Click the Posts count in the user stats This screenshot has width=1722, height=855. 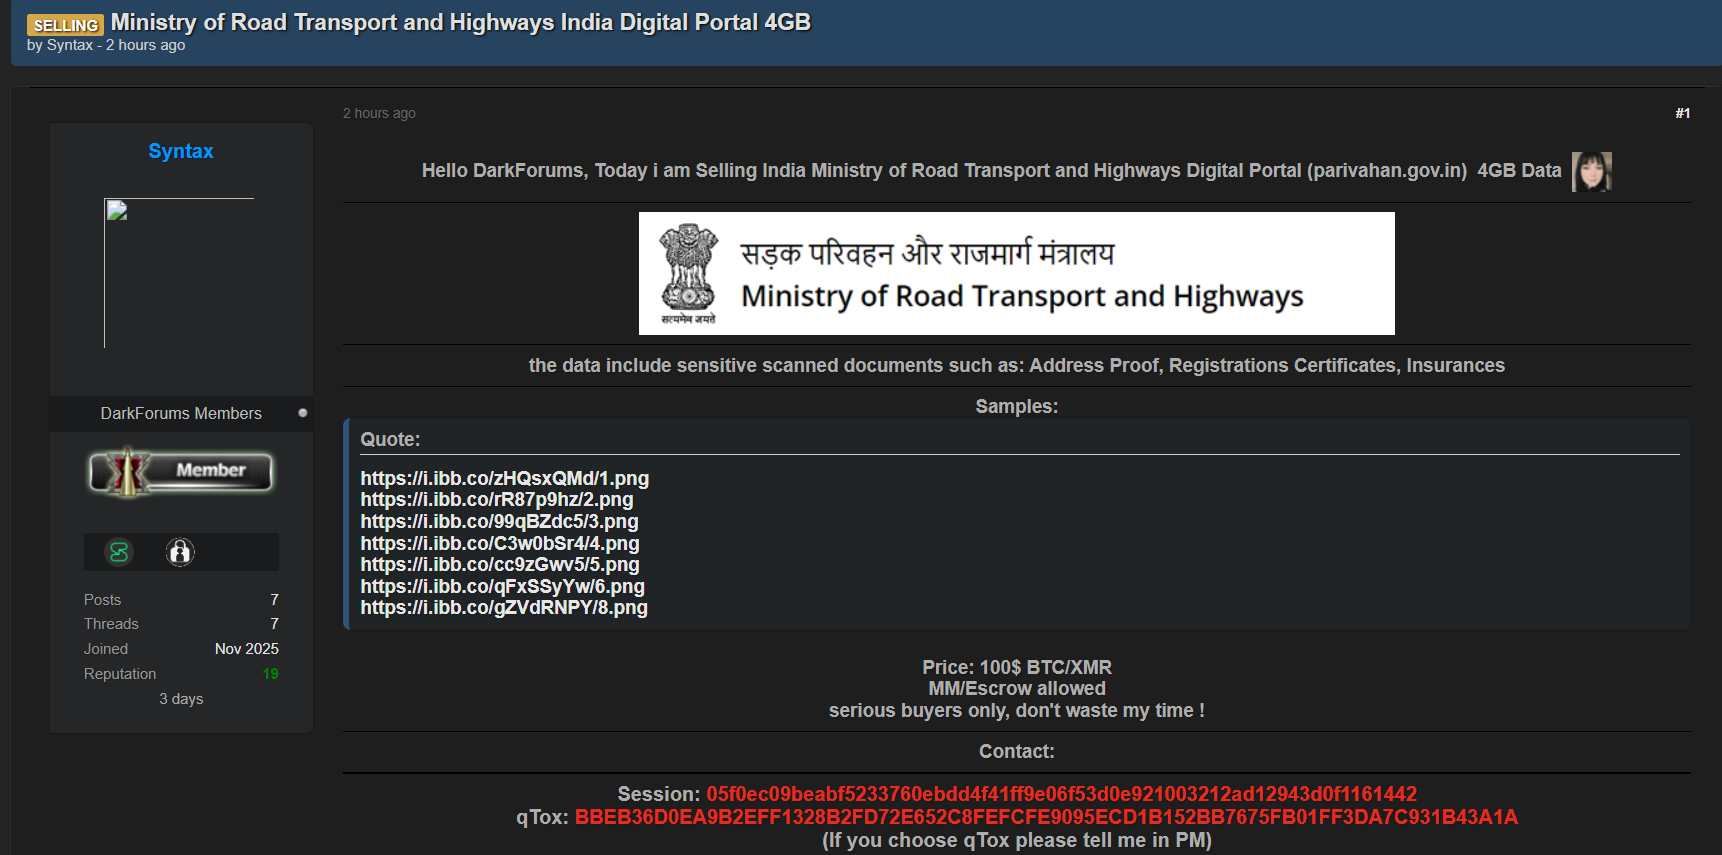274,599
